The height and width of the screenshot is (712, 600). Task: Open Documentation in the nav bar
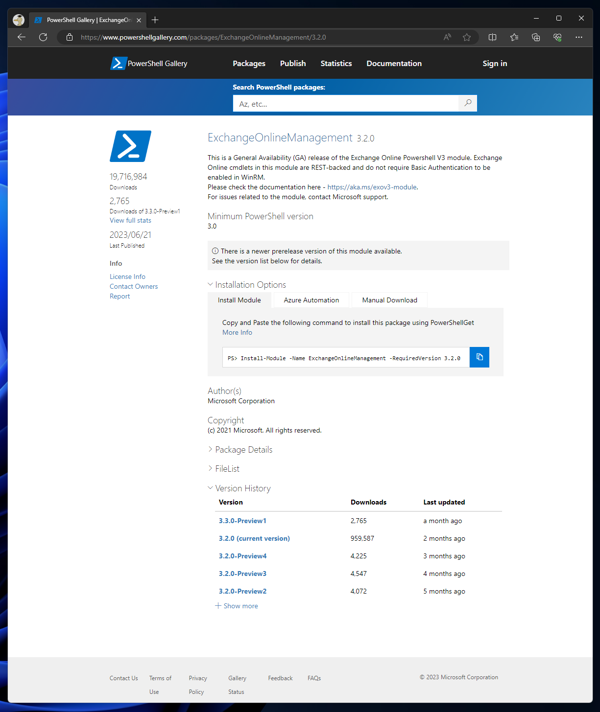tap(394, 64)
